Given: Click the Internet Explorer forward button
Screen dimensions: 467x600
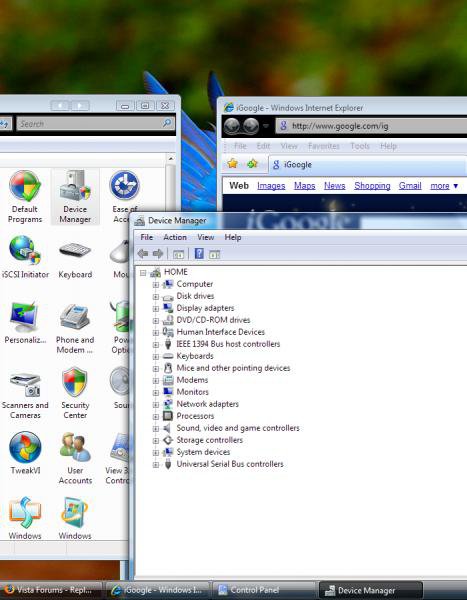Looking at the screenshot, I should 251,126.
